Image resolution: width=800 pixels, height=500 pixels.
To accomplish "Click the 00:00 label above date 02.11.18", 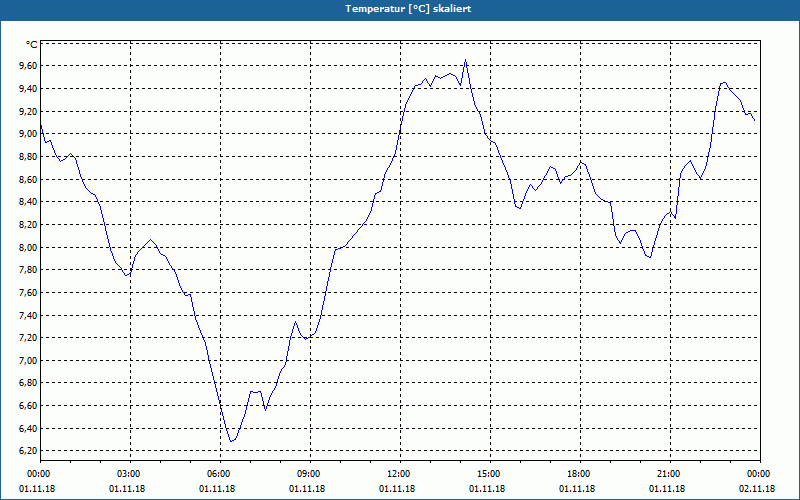I will [760, 474].
